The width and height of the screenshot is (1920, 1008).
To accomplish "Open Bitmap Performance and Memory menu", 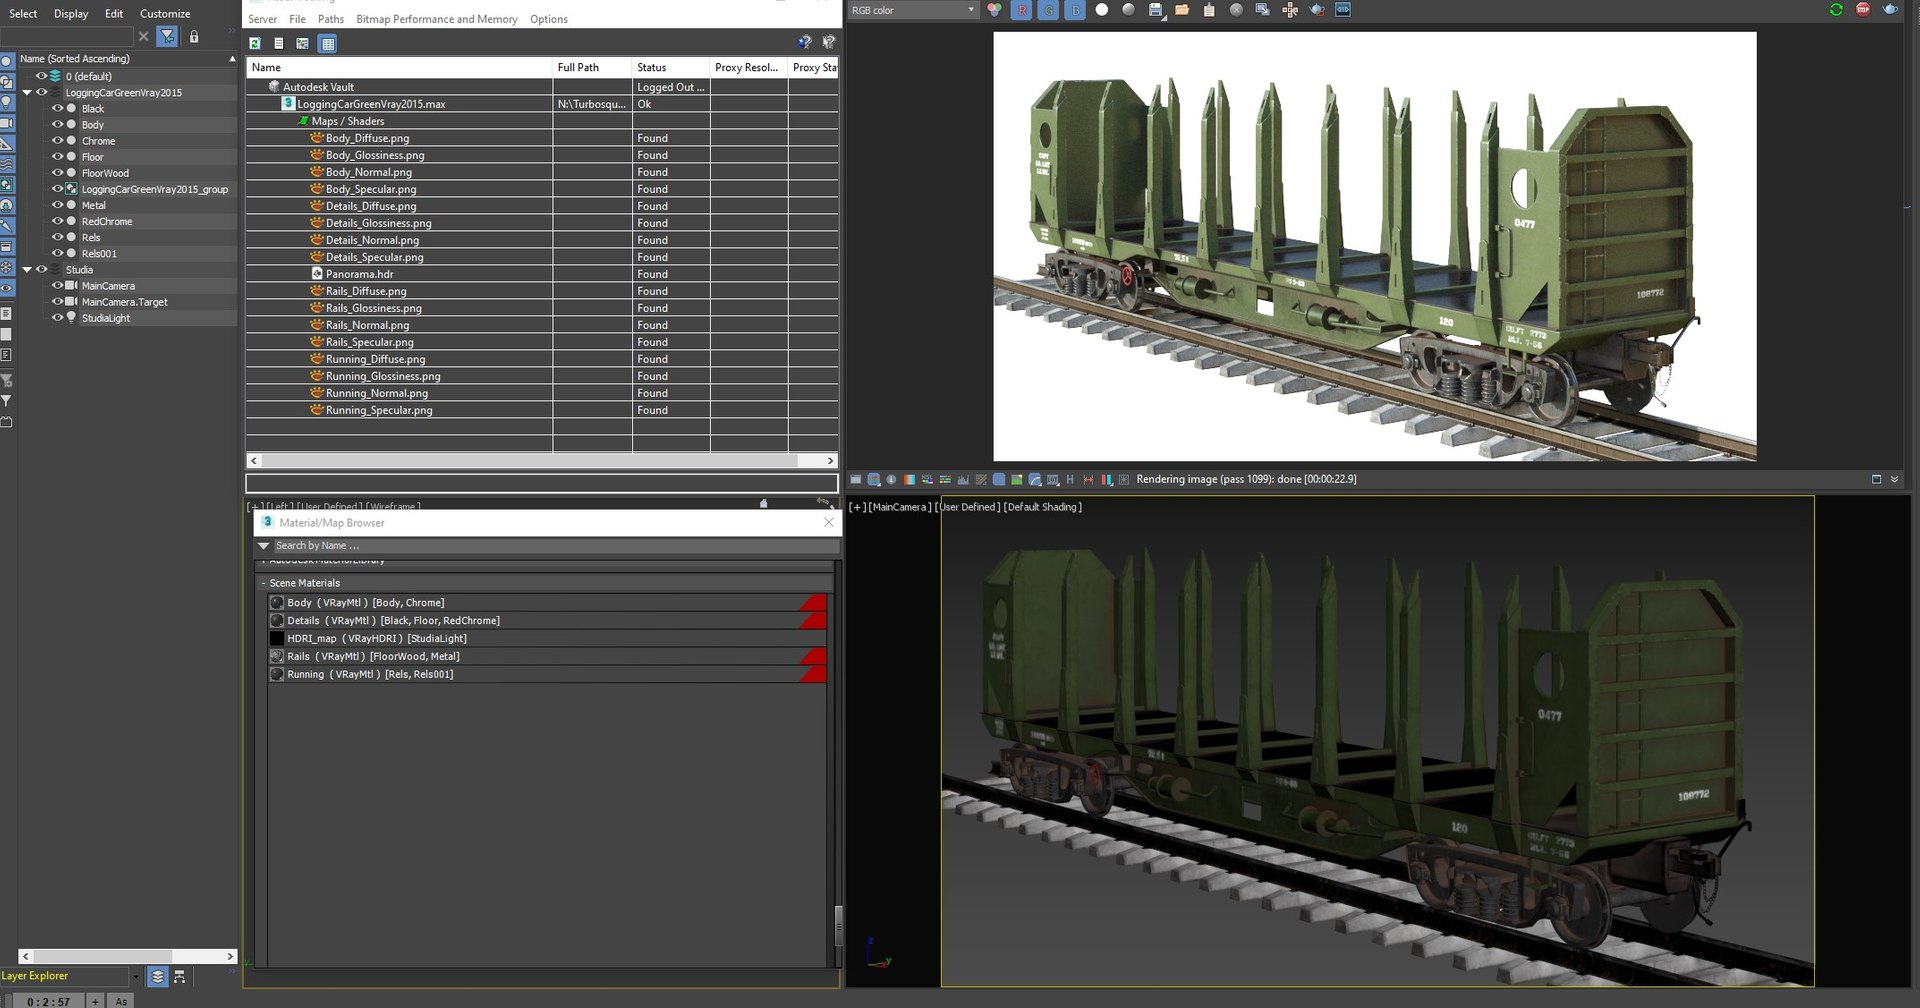I will click(x=437, y=19).
